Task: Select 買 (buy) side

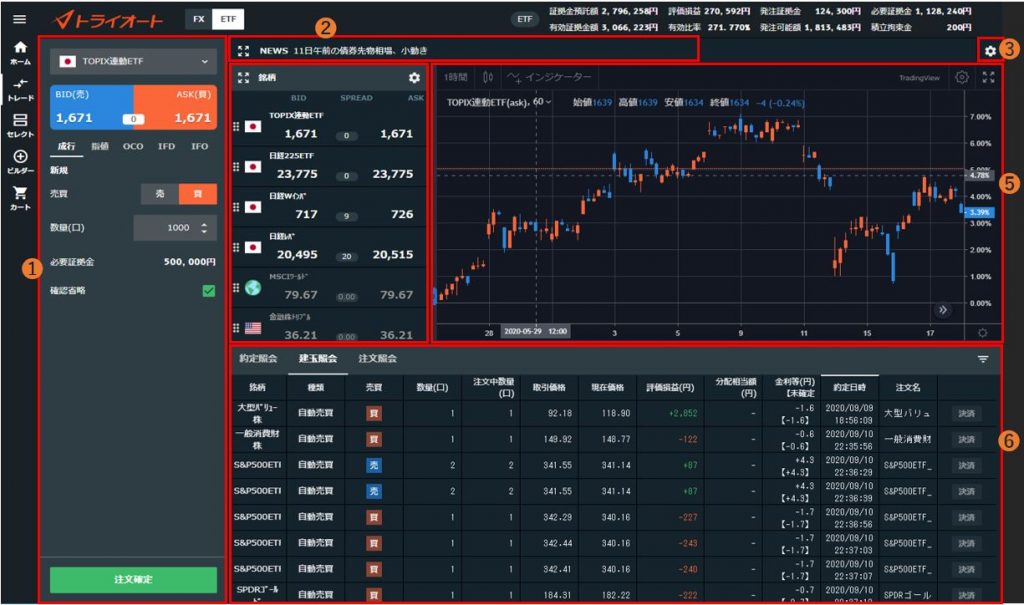Action: click(198, 194)
